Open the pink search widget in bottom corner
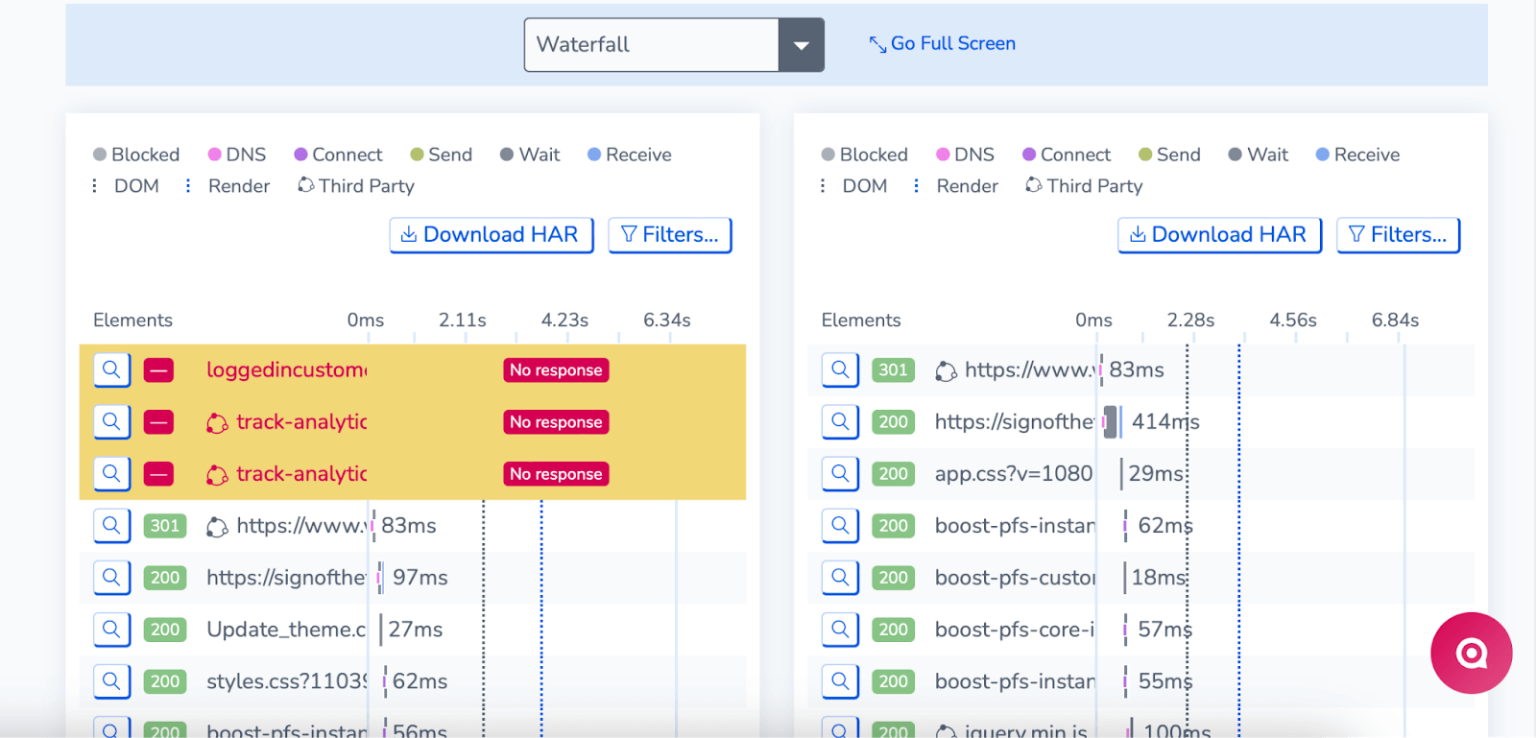 pos(1470,652)
